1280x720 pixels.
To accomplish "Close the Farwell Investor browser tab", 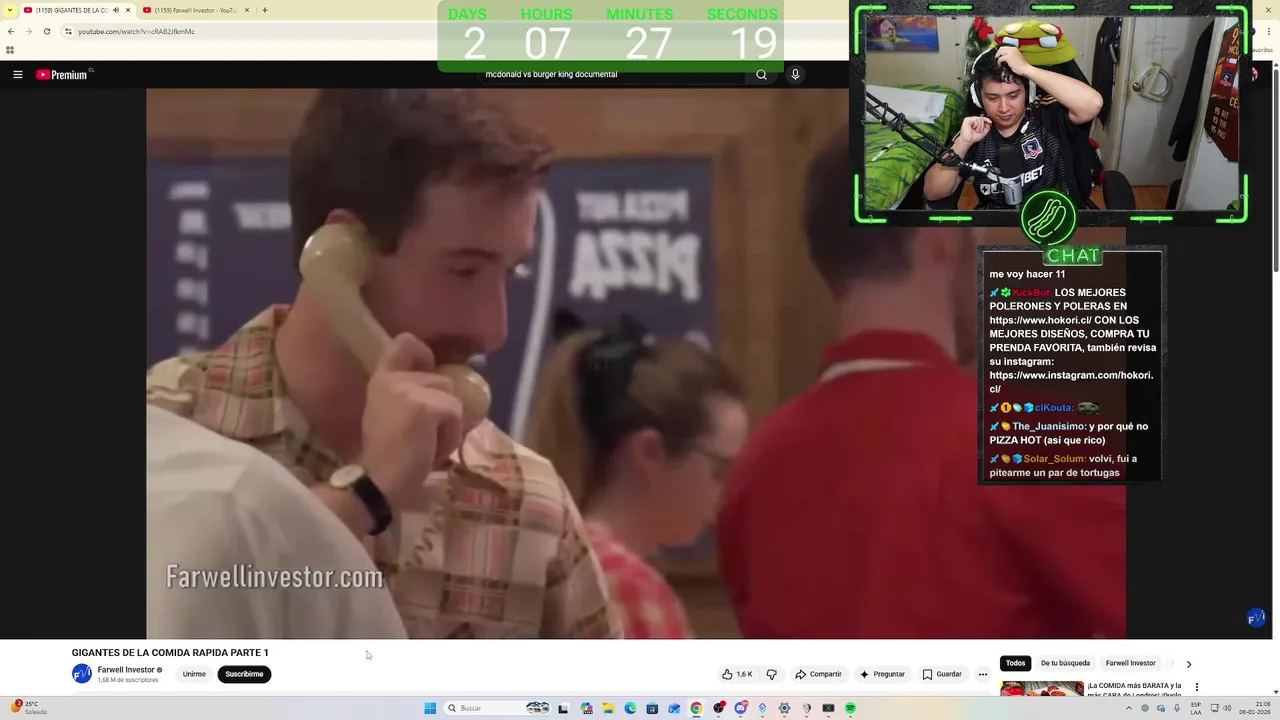I will (247, 10).
